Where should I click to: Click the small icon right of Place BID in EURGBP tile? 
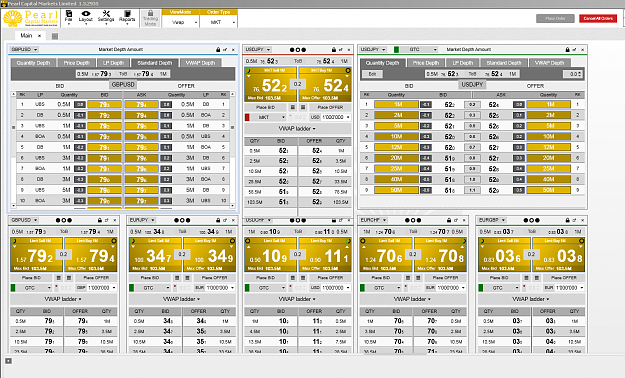pos(526,278)
